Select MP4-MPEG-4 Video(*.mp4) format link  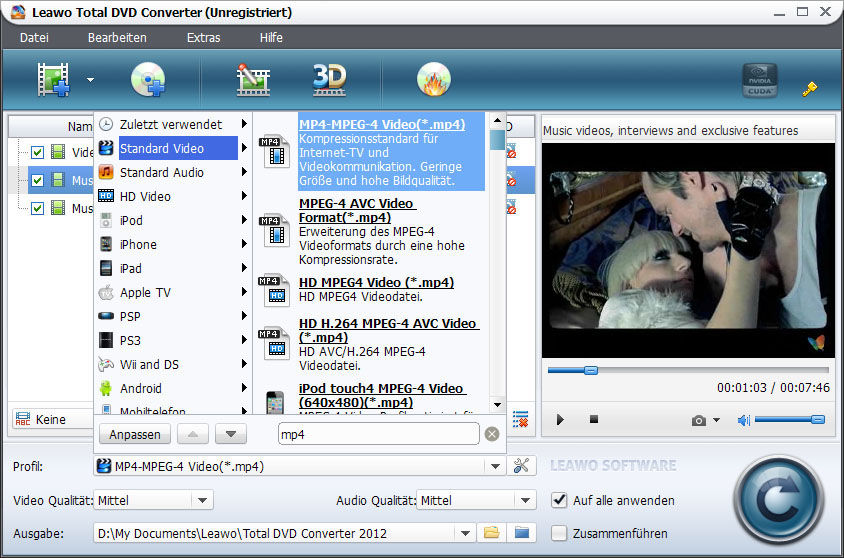tap(382, 124)
